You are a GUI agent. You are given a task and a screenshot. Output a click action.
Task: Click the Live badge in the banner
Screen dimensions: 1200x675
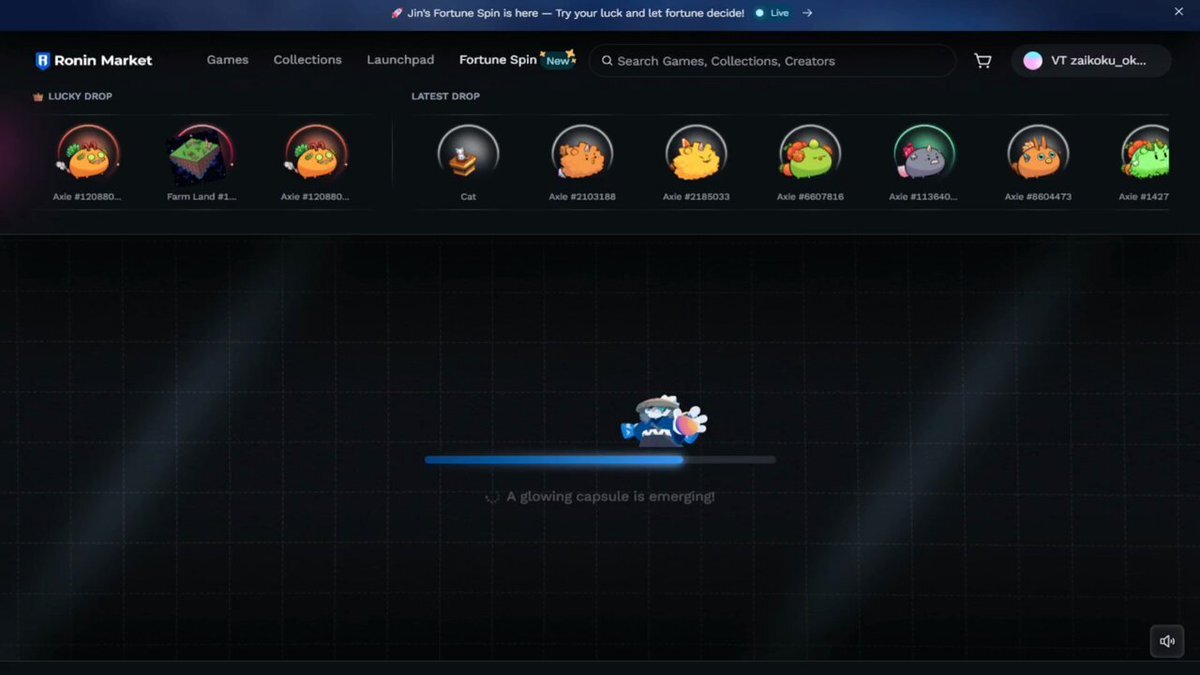772,13
